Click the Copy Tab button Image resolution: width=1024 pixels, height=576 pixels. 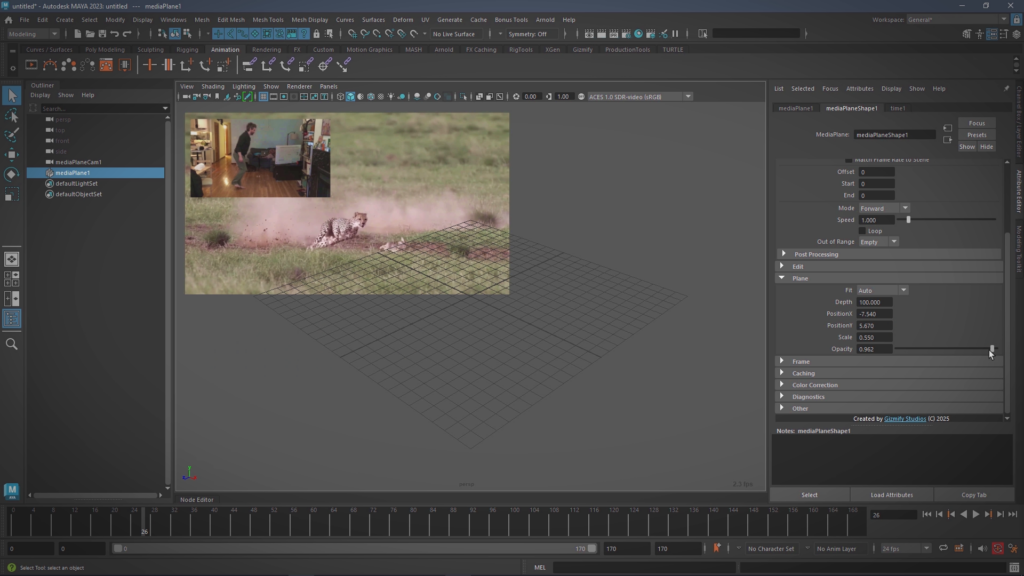point(974,495)
